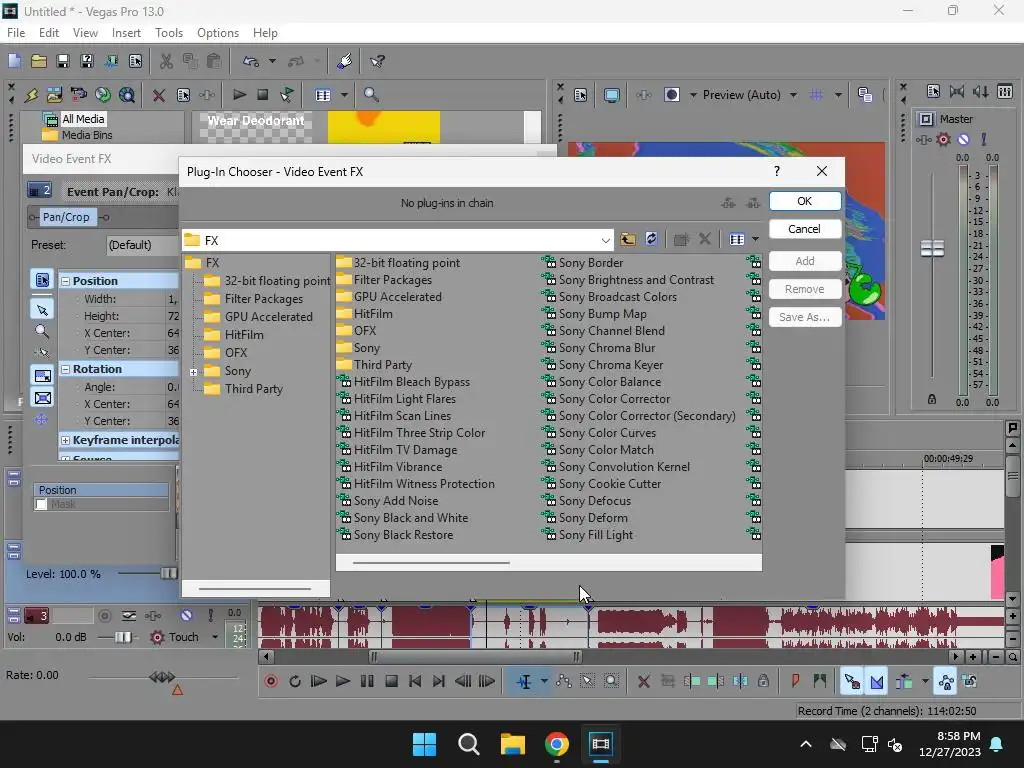Click the Import Media lightning icon
1024x768 pixels.
[x=31, y=95]
